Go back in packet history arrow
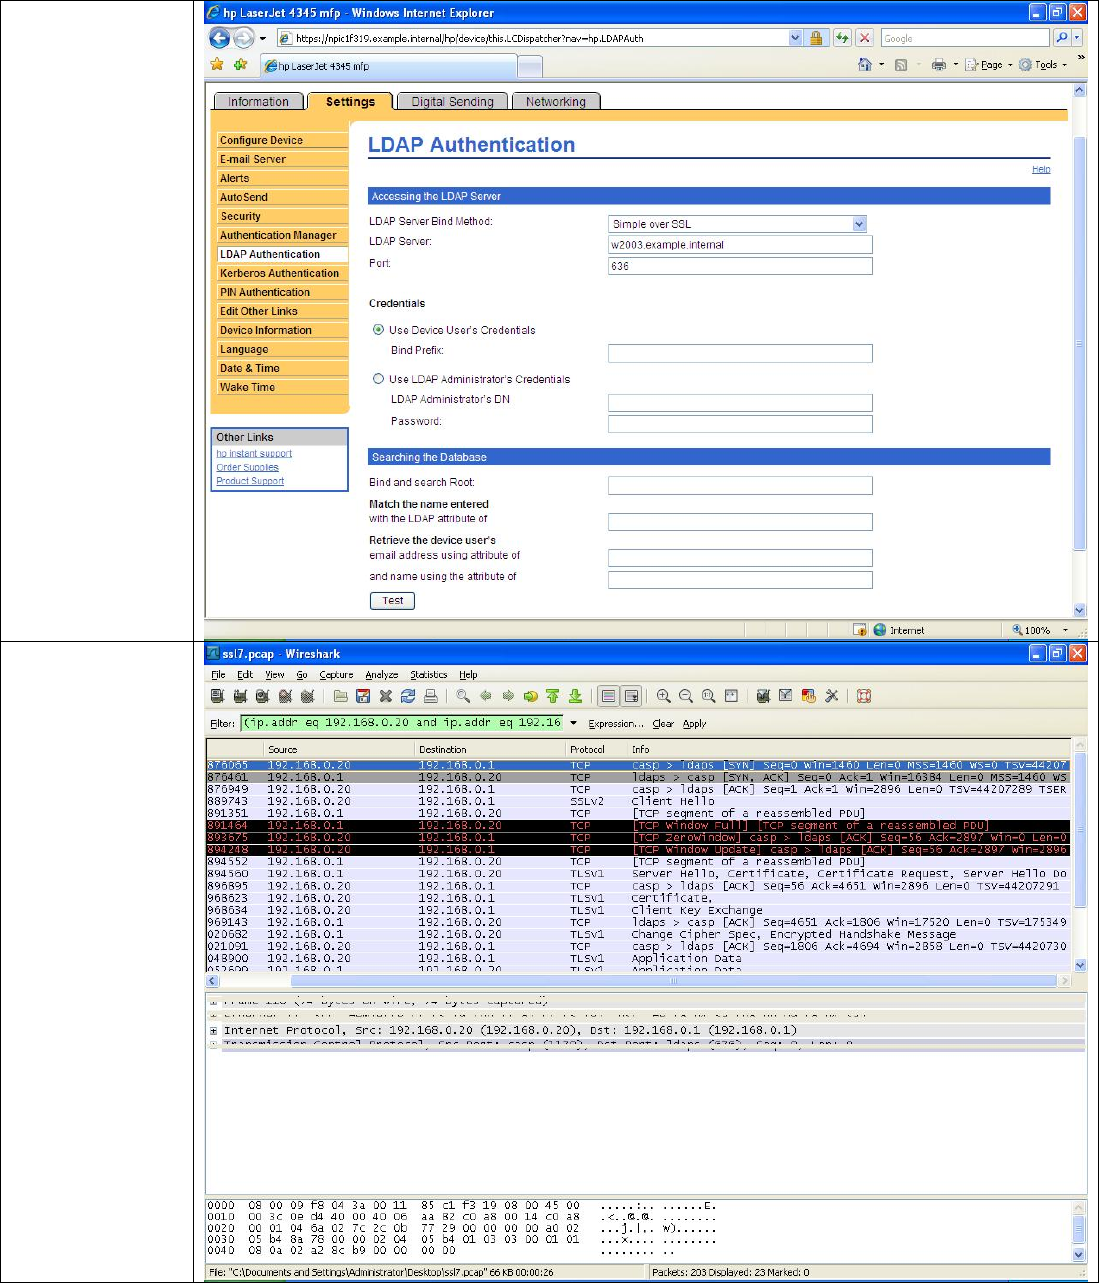1099x1283 pixels. click(486, 696)
